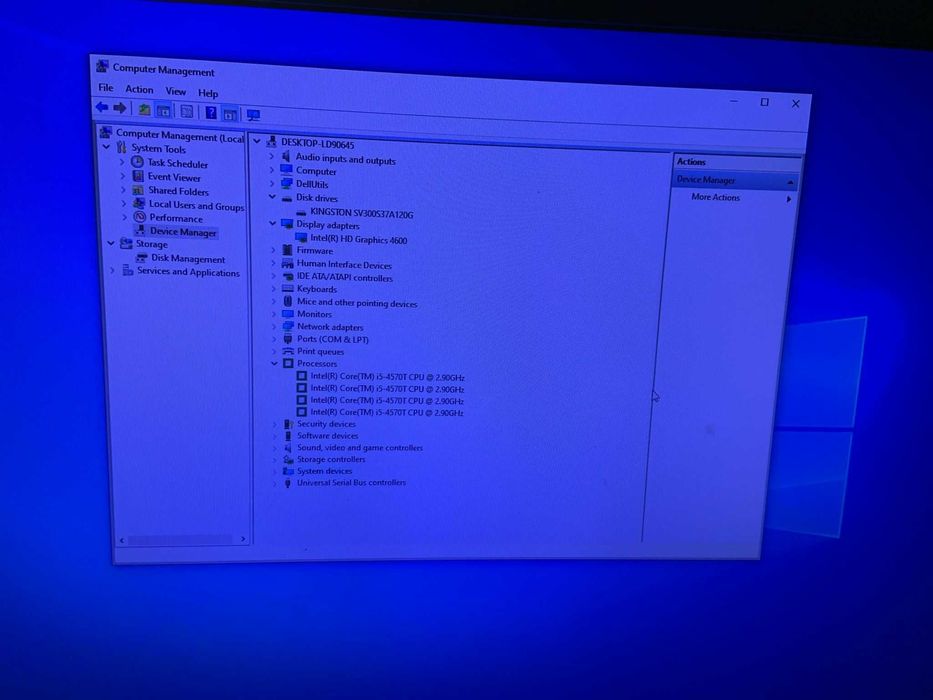933x700 pixels.
Task: Select Sound, video and game controllers
Action: click(x=360, y=448)
